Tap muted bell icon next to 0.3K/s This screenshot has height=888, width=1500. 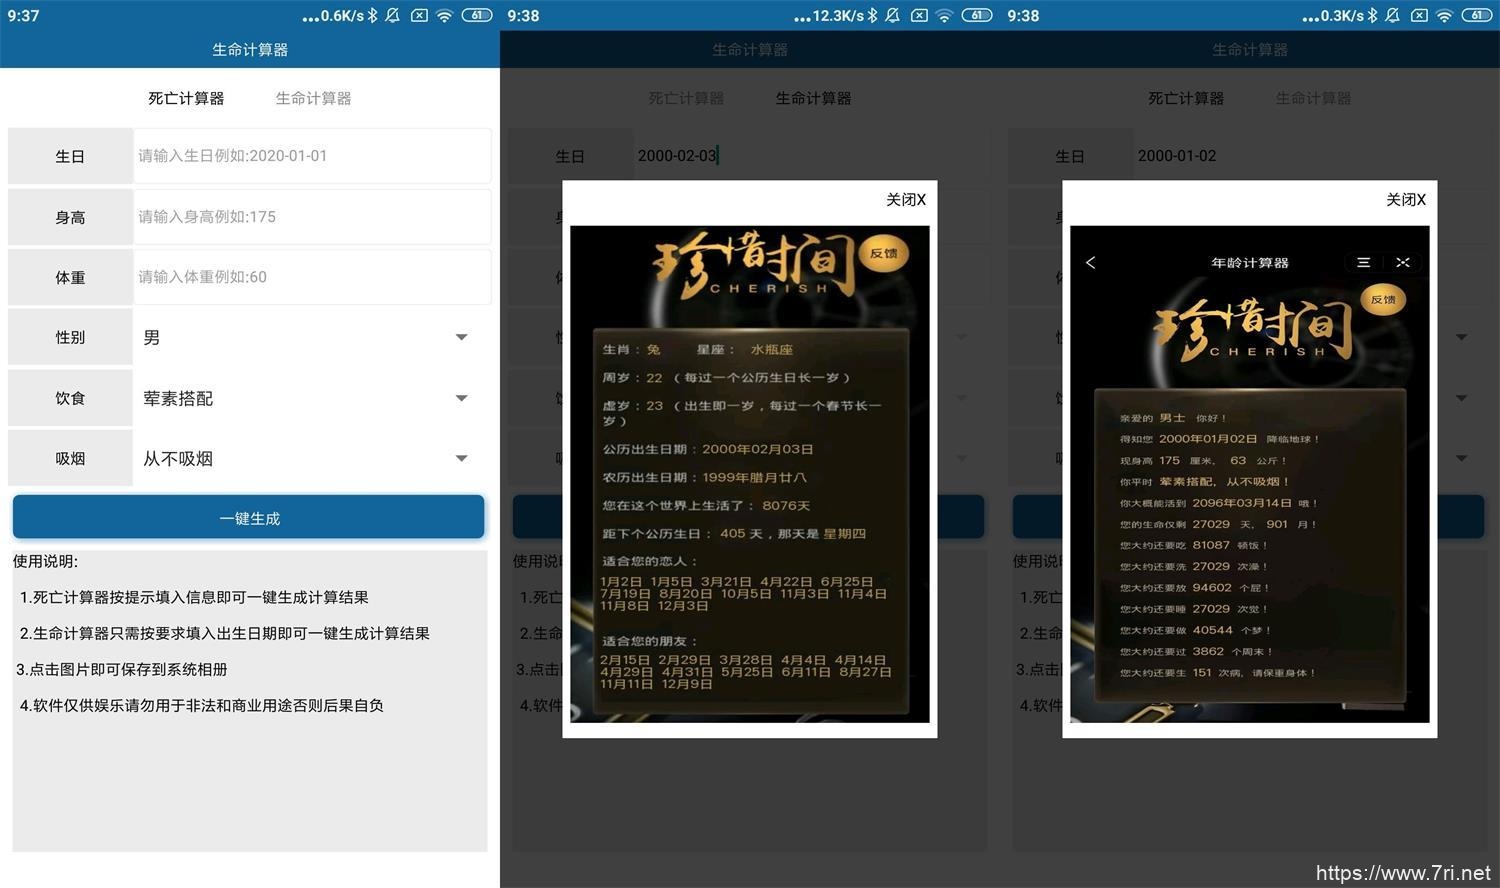click(1392, 15)
